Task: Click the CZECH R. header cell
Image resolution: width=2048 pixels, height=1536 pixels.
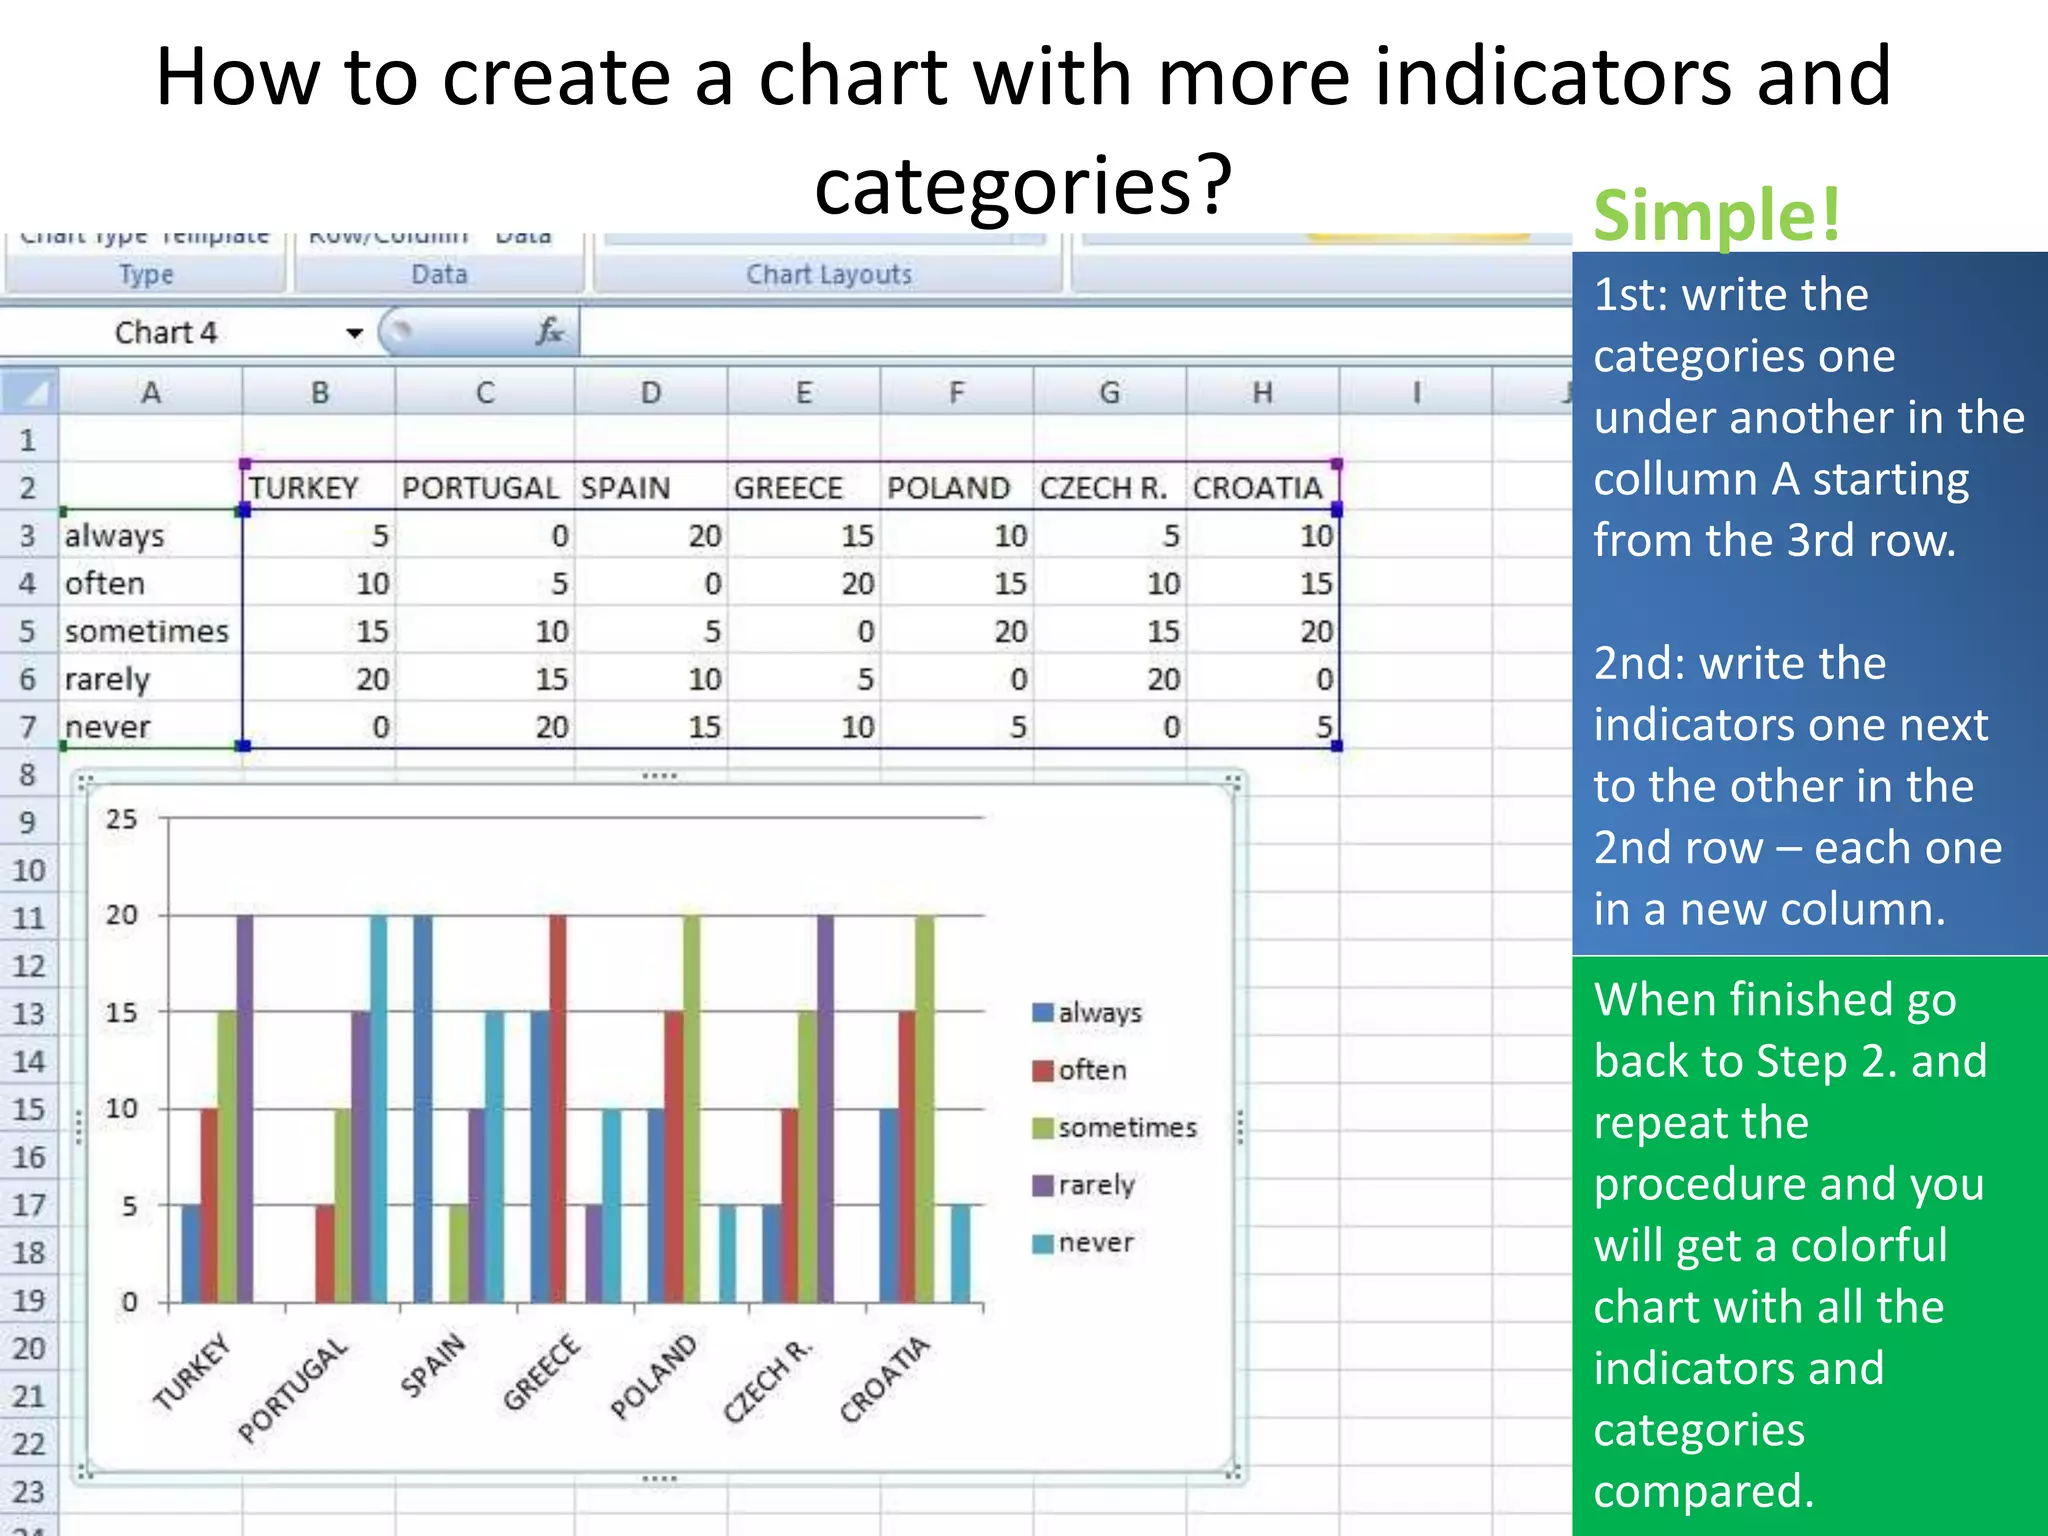Action: click(1110, 488)
